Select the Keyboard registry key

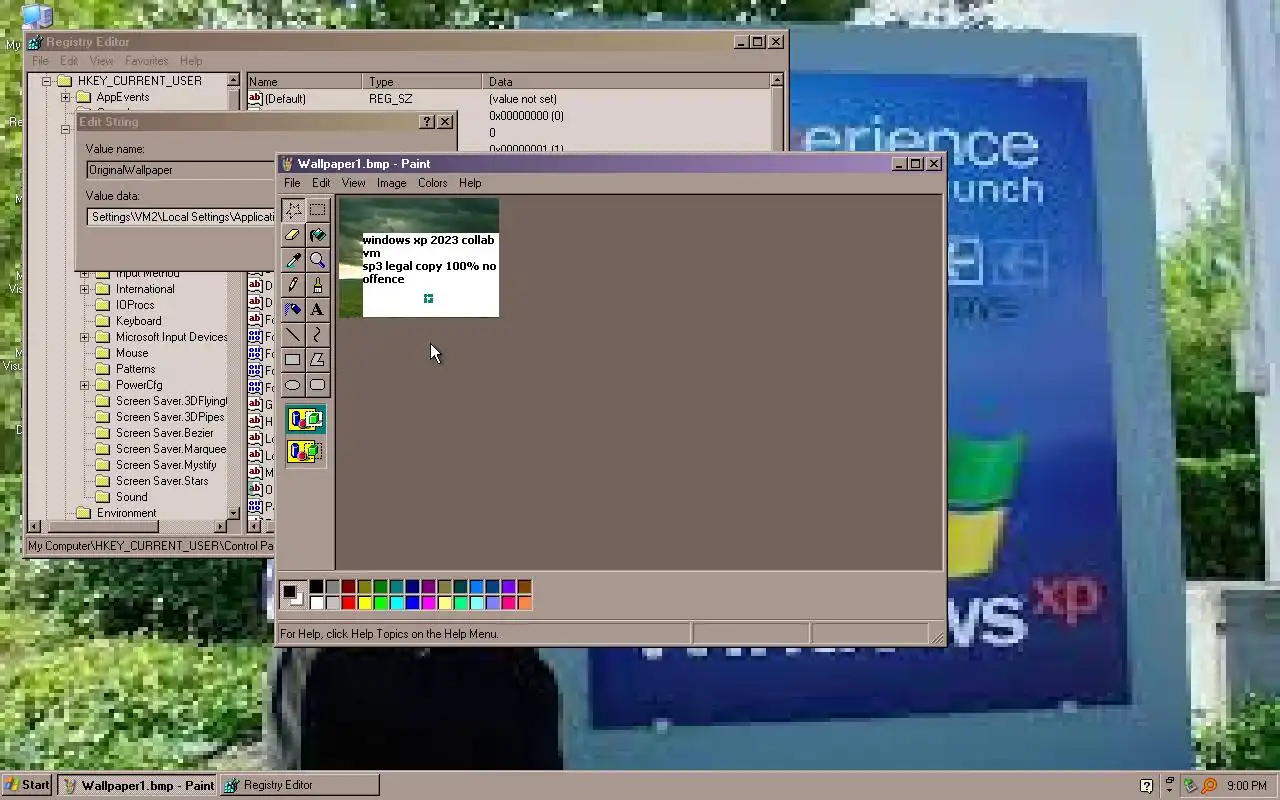pyautogui.click(x=138, y=321)
